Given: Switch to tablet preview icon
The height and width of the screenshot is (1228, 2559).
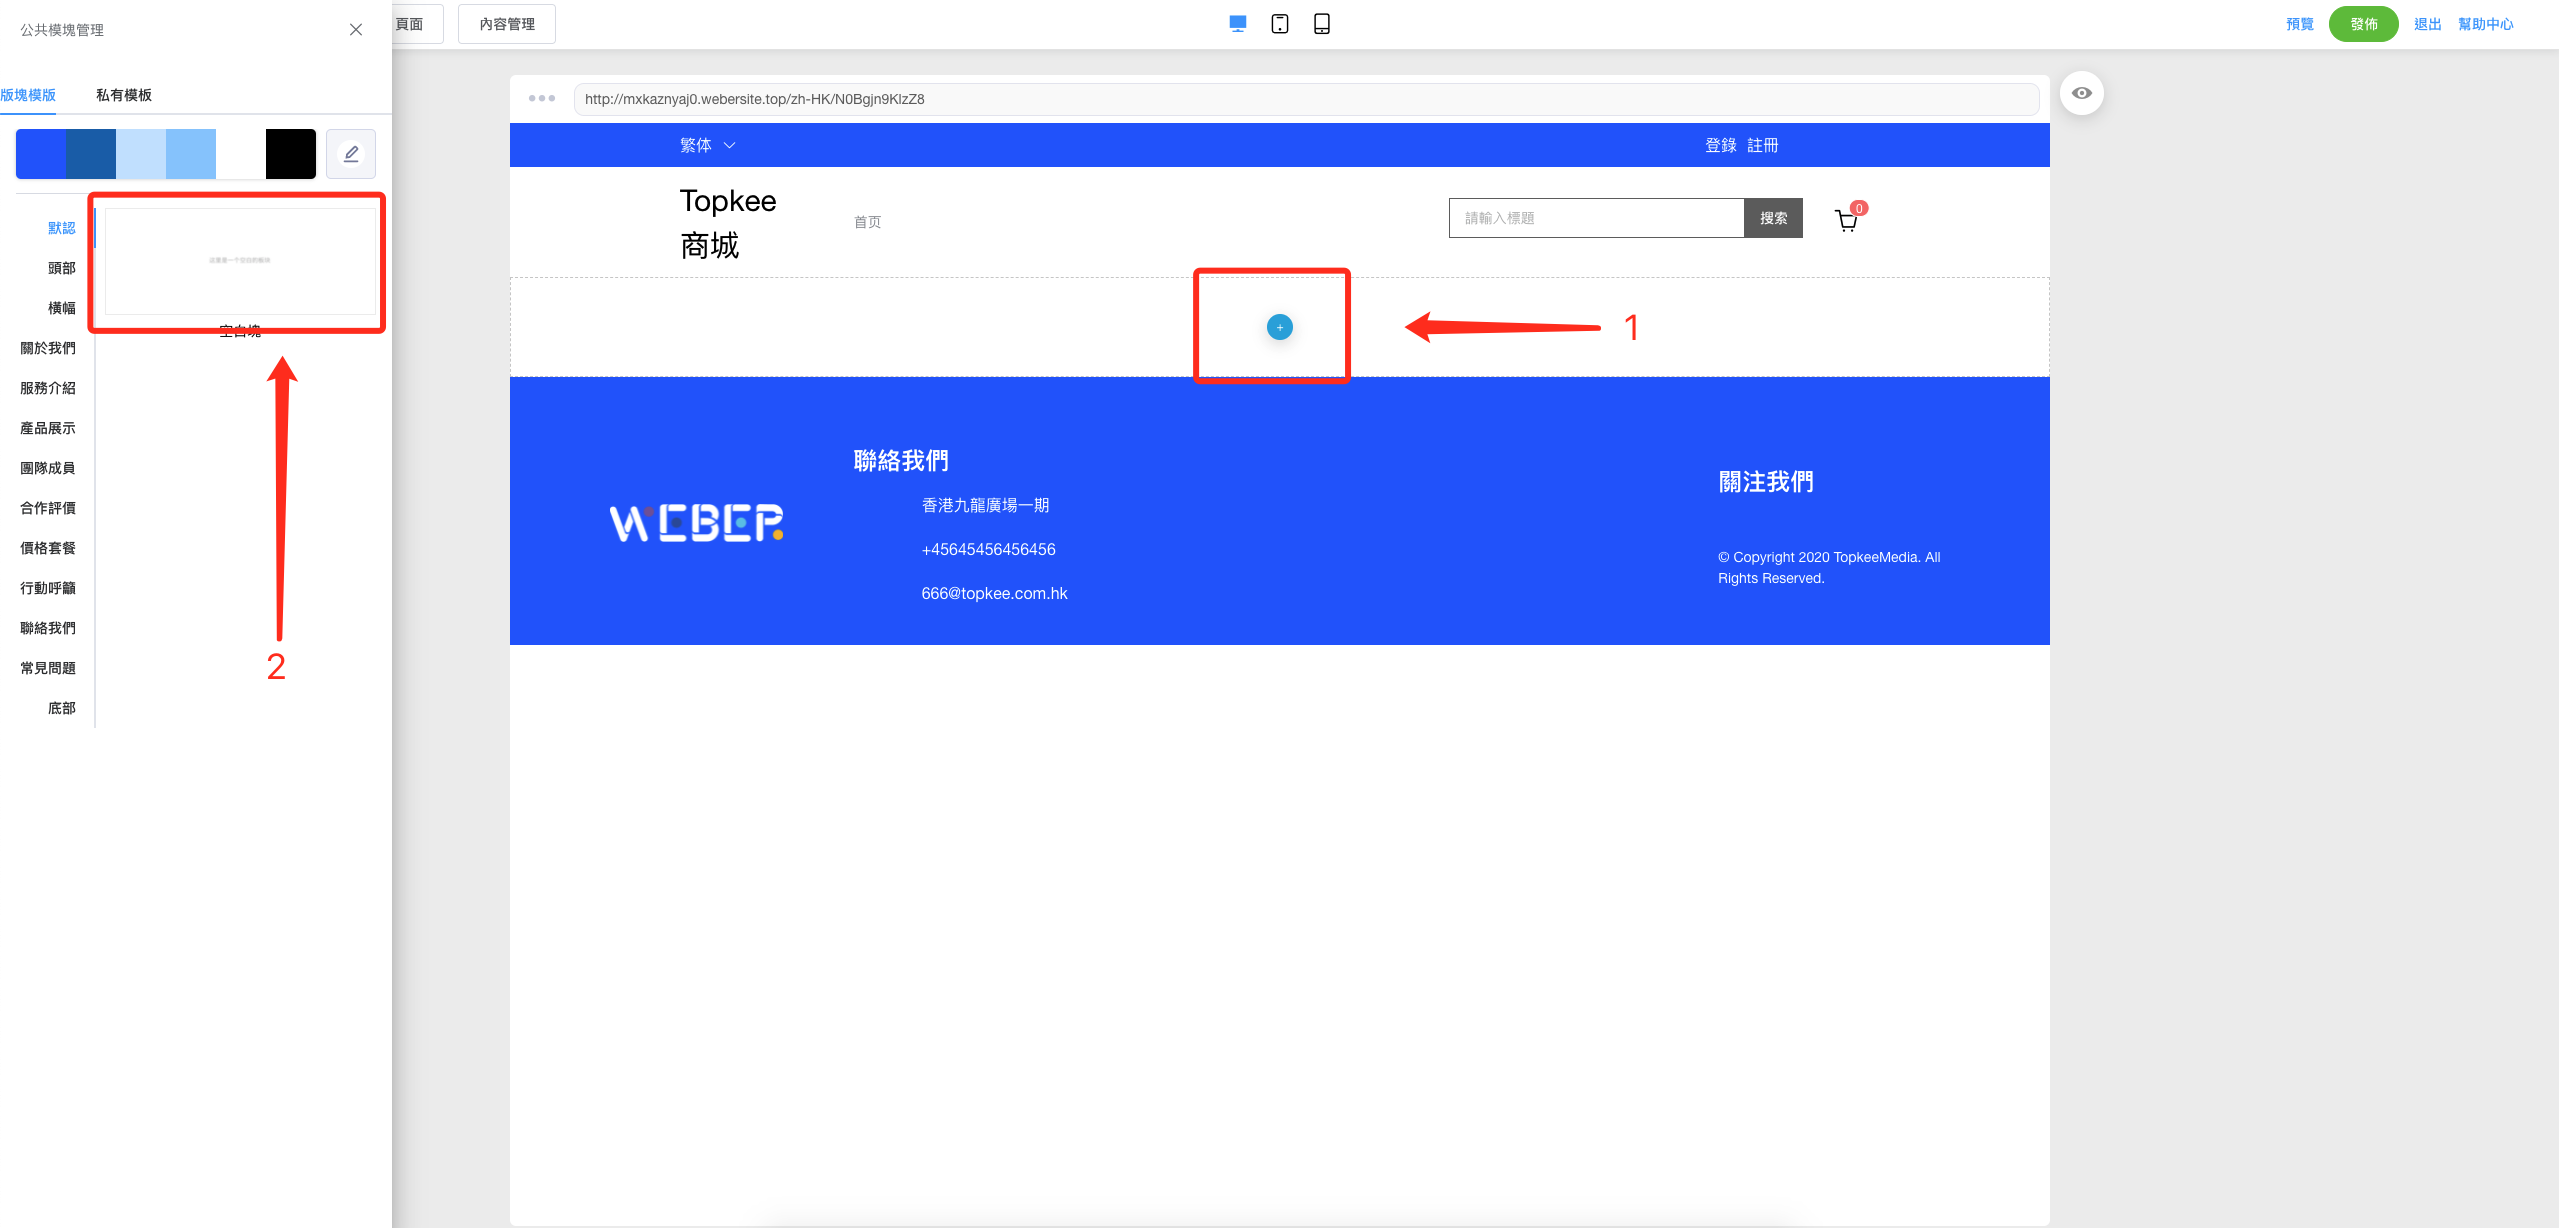Looking at the screenshot, I should pyautogui.click(x=1279, y=24).
